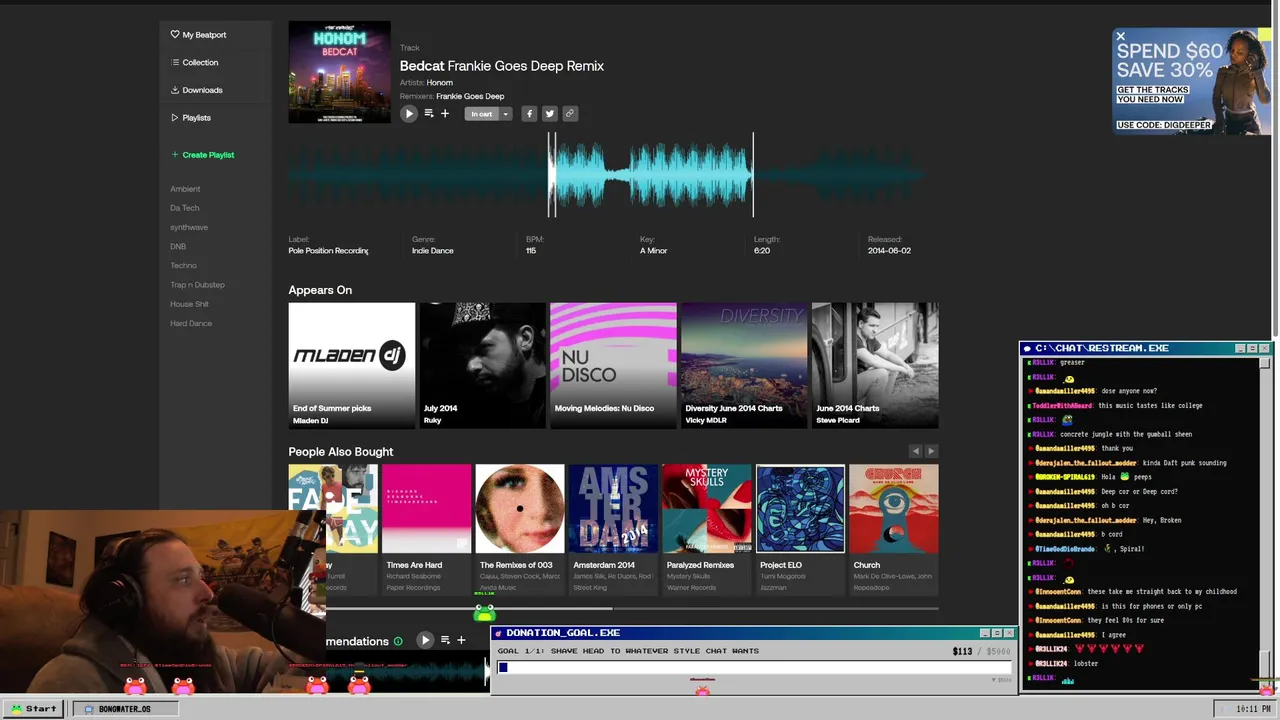
Task: Click Create Playlist
Action: (202, 155)
